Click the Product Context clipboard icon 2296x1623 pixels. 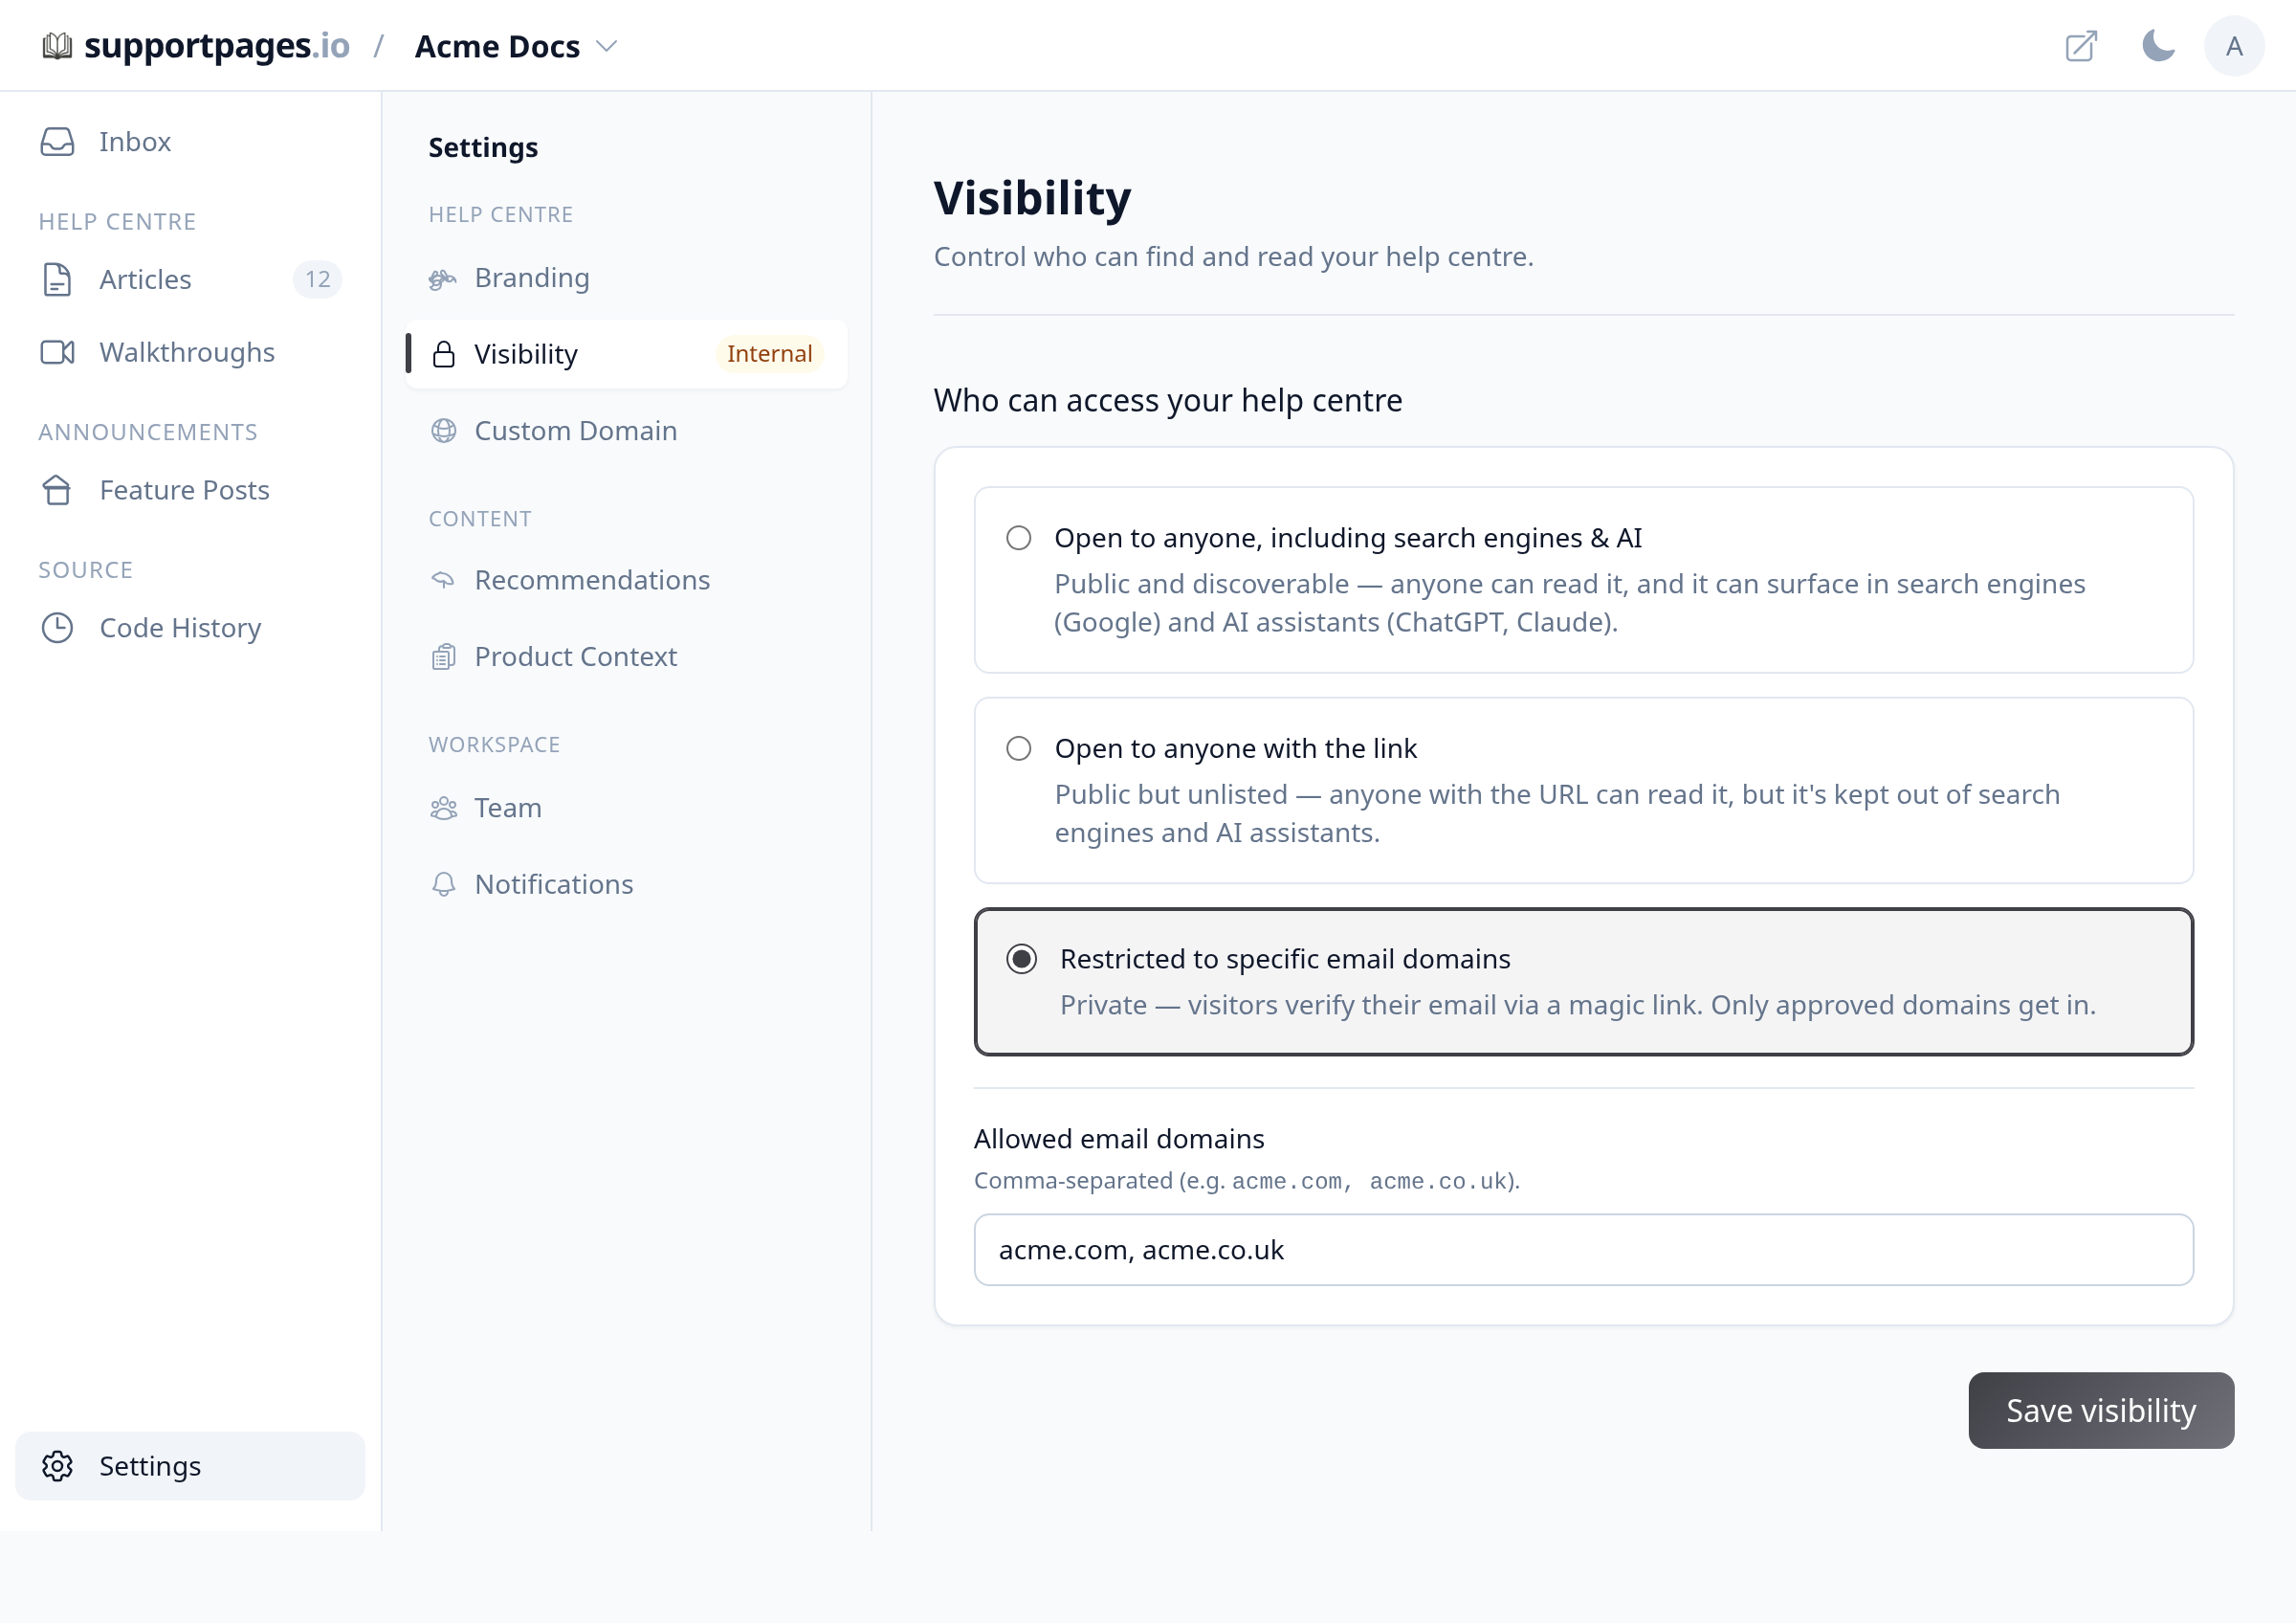443,657
